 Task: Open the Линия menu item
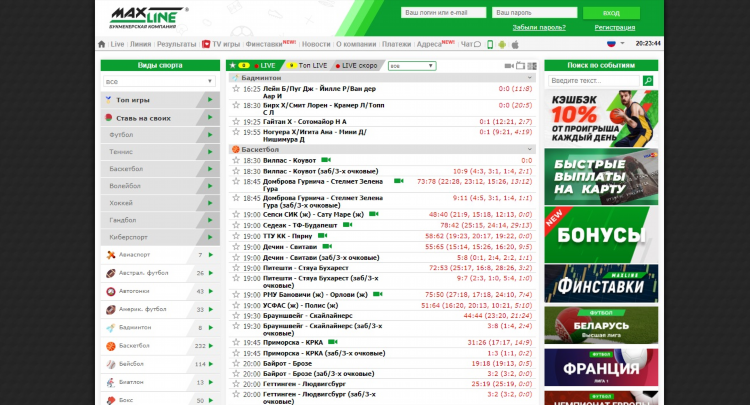point(140,44)
